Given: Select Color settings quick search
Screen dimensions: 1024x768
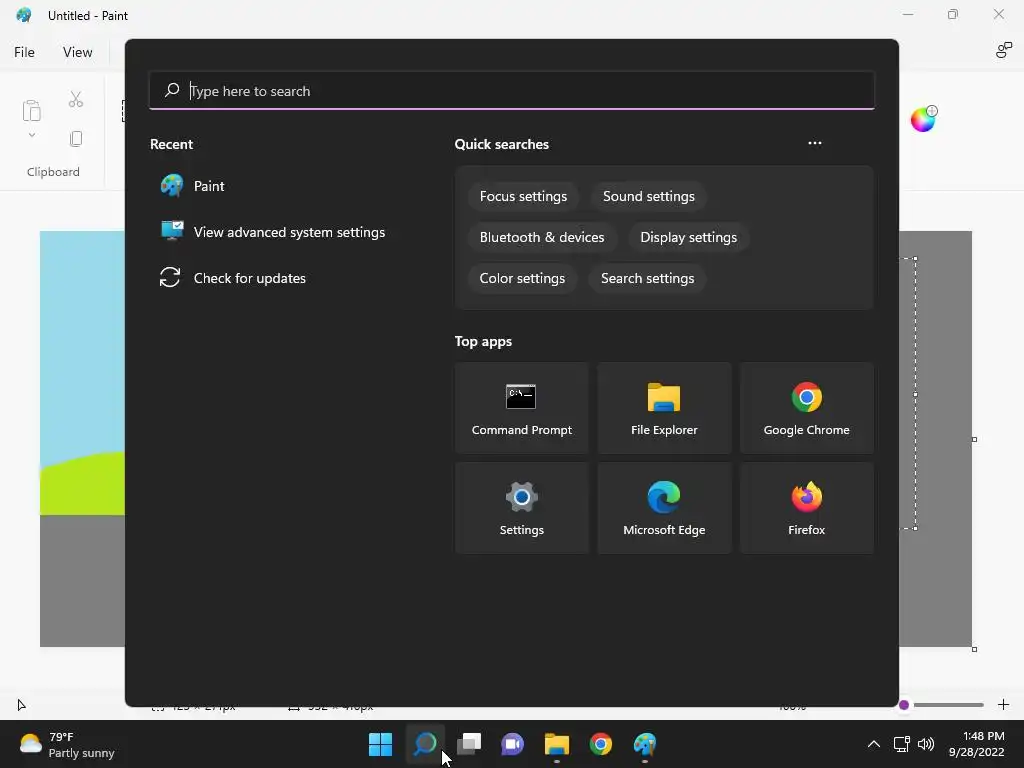Looking at the screenshot, I should 522,278.
